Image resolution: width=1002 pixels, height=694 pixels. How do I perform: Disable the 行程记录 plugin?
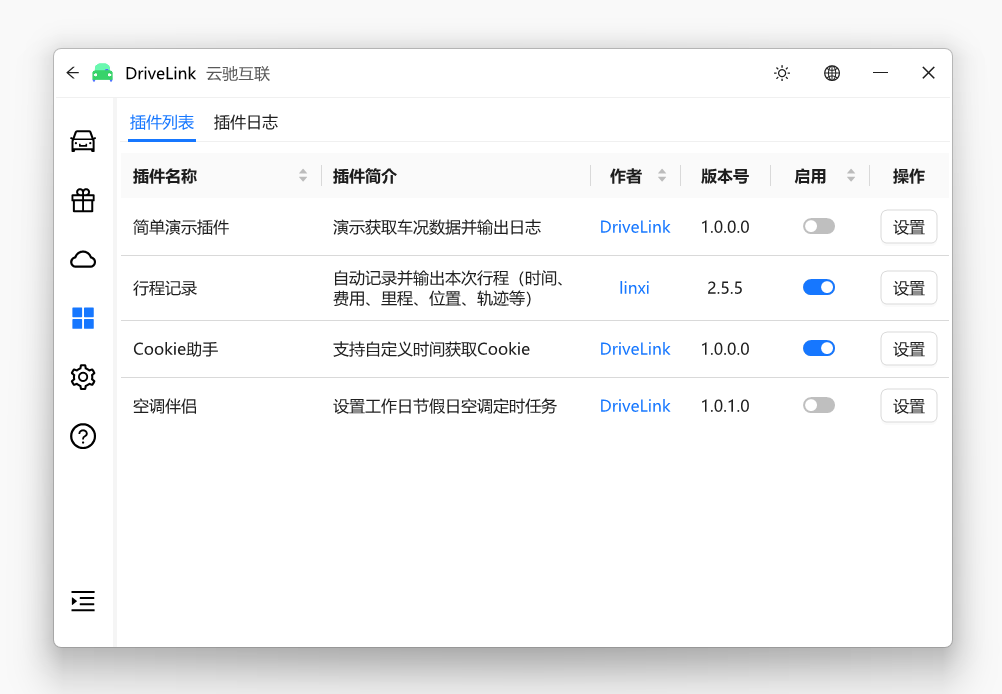(818, 287)
